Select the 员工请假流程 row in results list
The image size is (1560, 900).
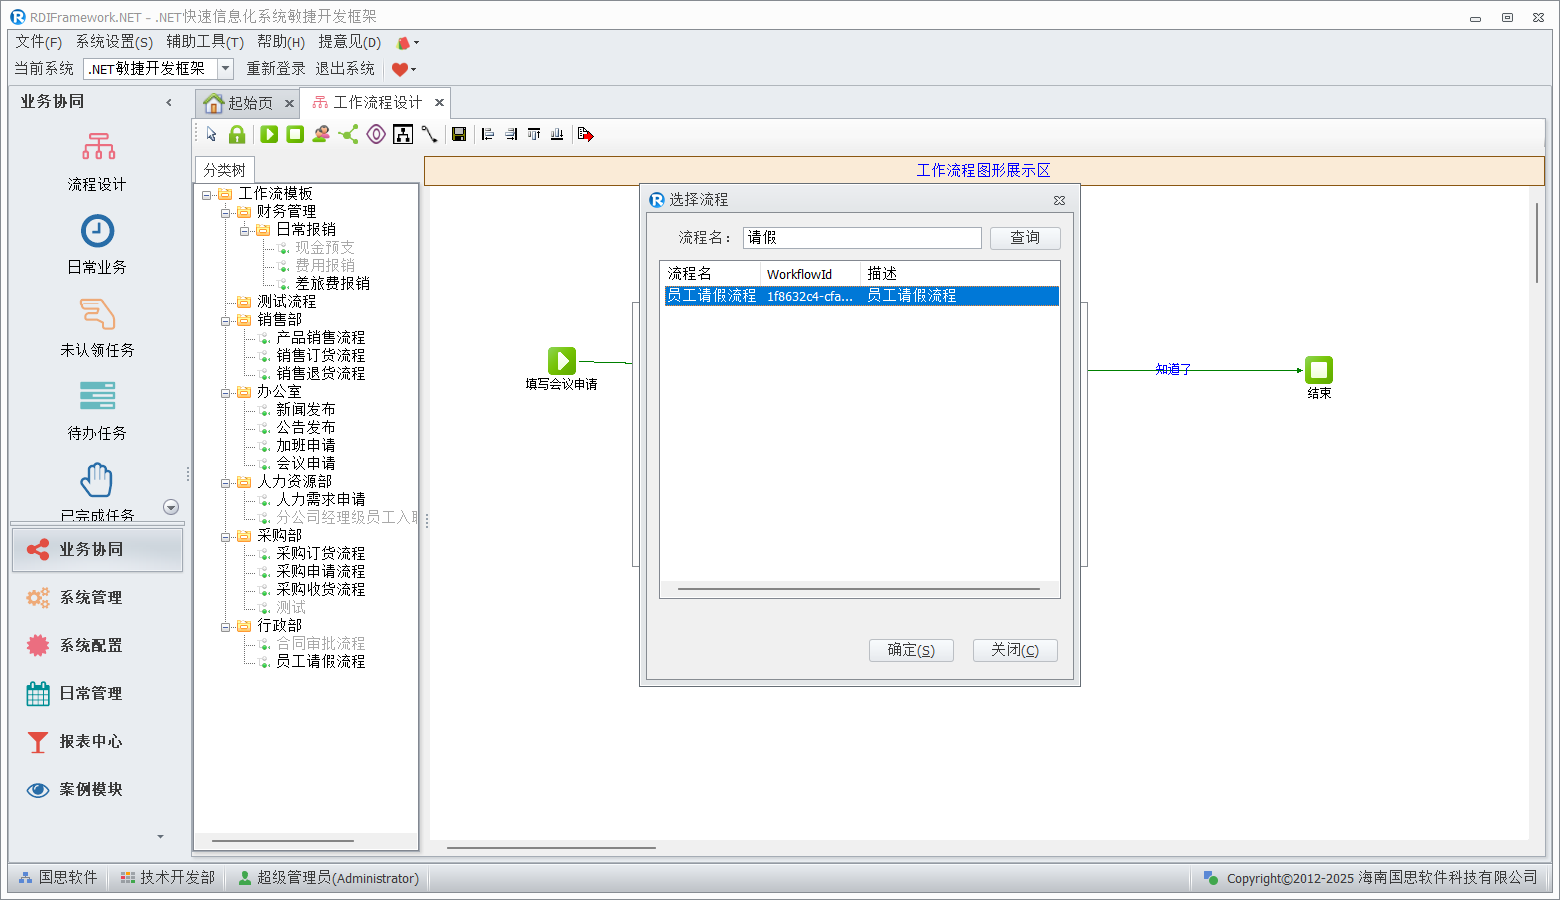[x=860, y=296]
